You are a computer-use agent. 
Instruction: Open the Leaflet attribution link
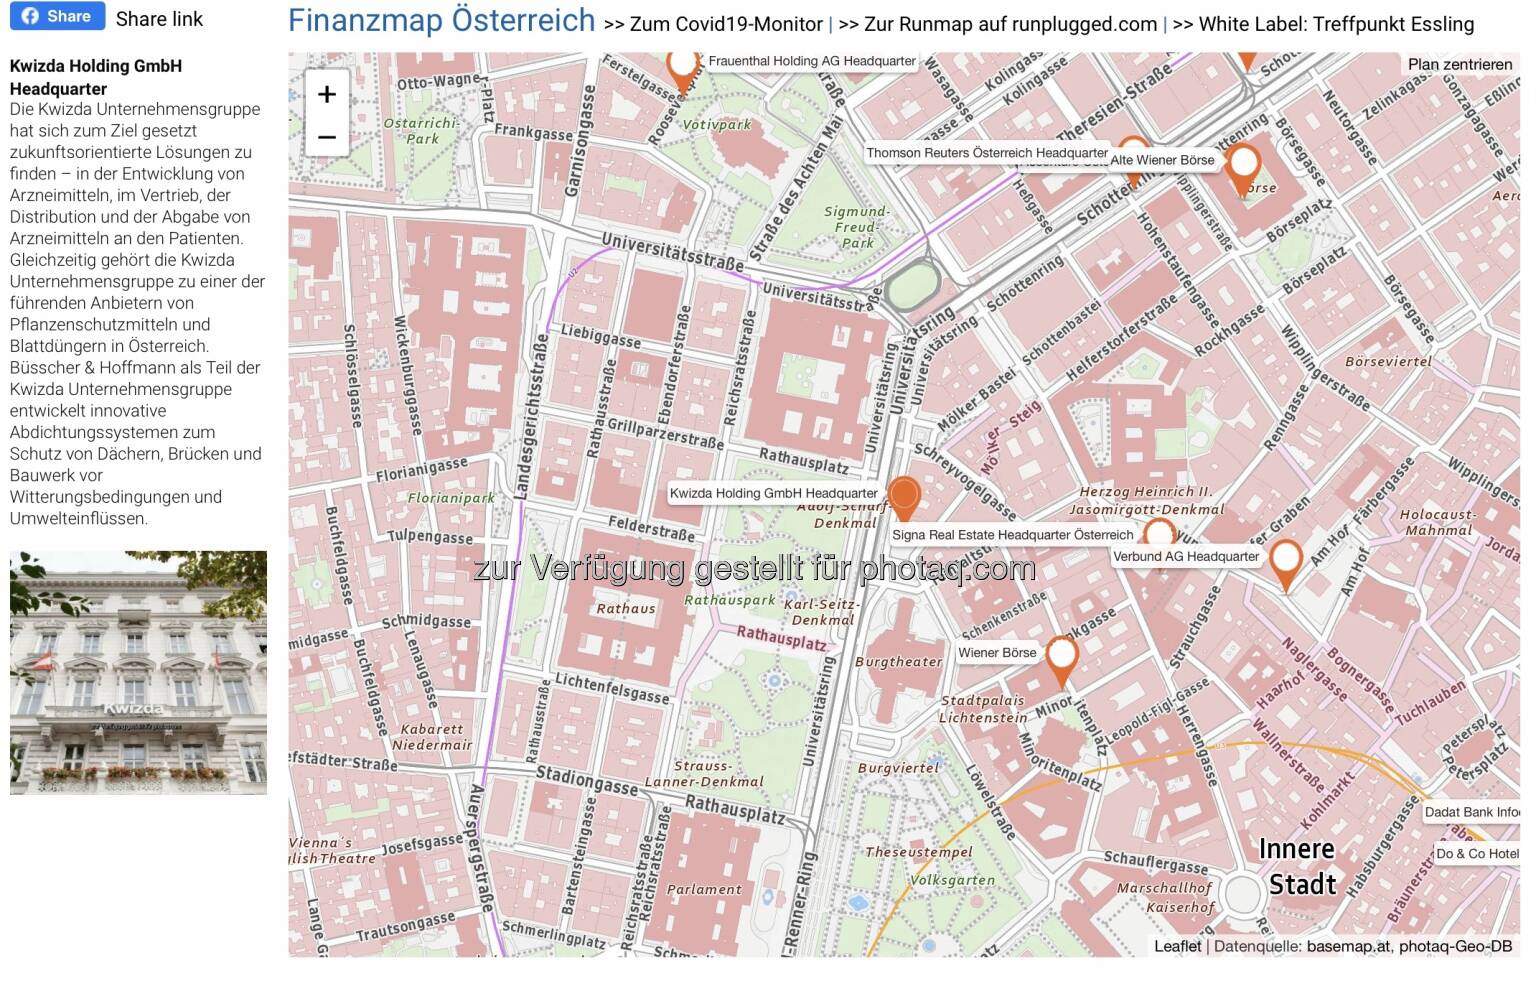click(x=1177, y=946)
